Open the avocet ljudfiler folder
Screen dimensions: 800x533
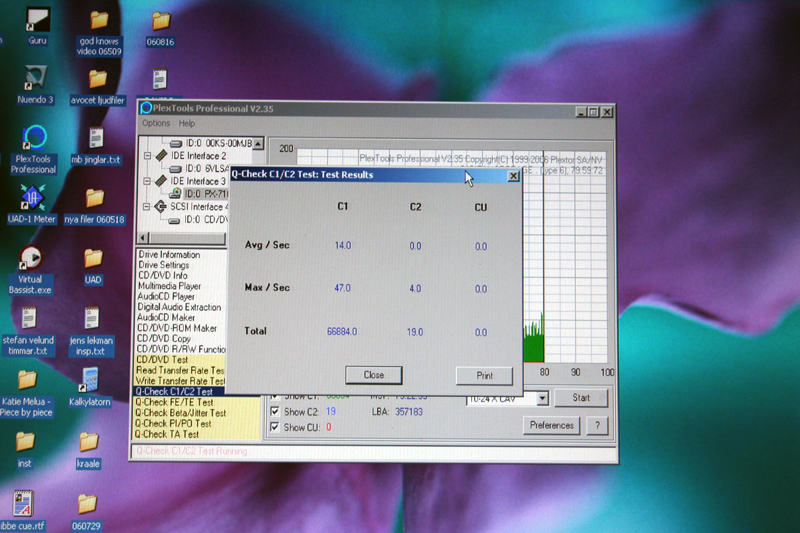pyautogui.click(x=99, y=77)
